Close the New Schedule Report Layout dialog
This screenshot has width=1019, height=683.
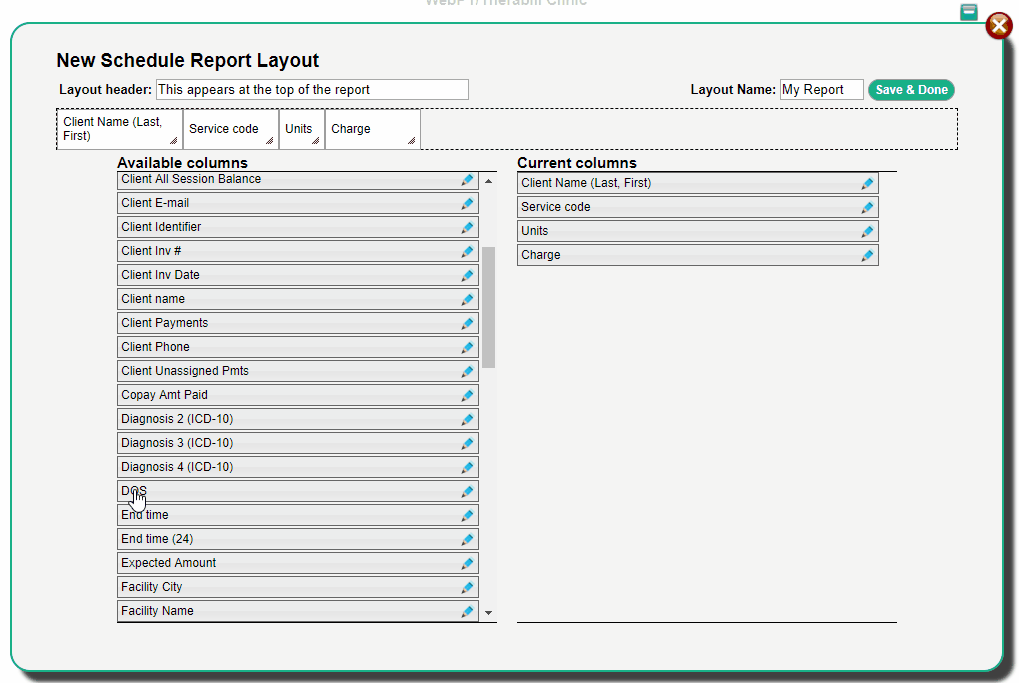tap(999, 26)
